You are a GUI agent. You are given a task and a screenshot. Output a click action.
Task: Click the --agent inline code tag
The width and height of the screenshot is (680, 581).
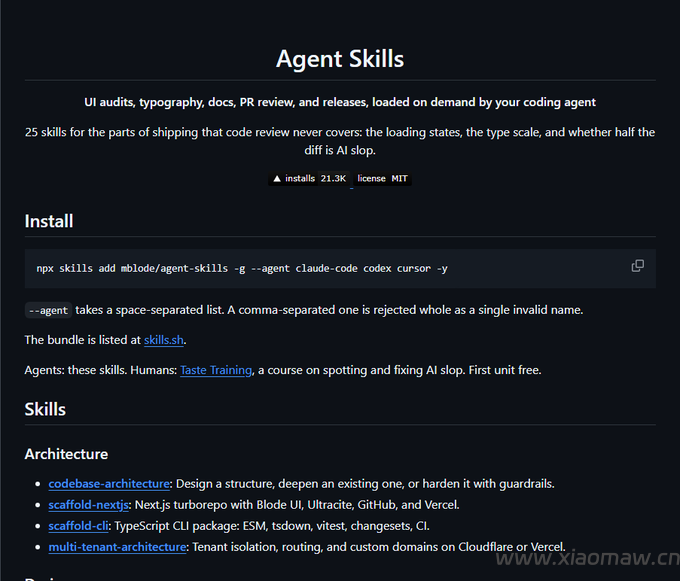click(48, 310)
